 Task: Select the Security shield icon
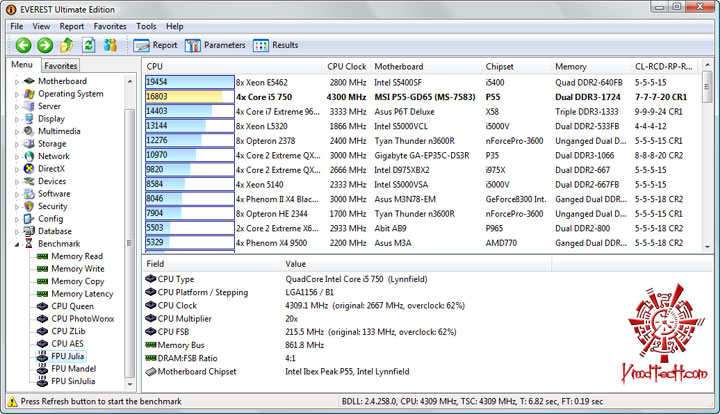tap(29, 206)
